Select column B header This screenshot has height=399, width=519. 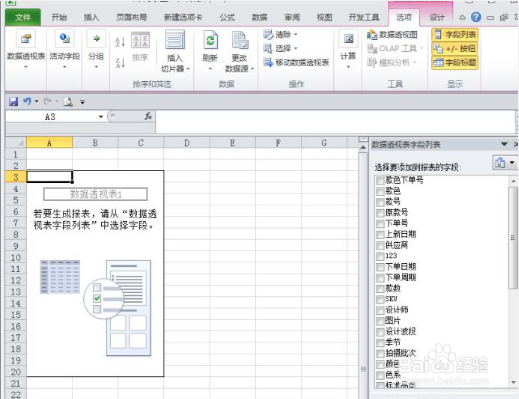pos(95,143)
